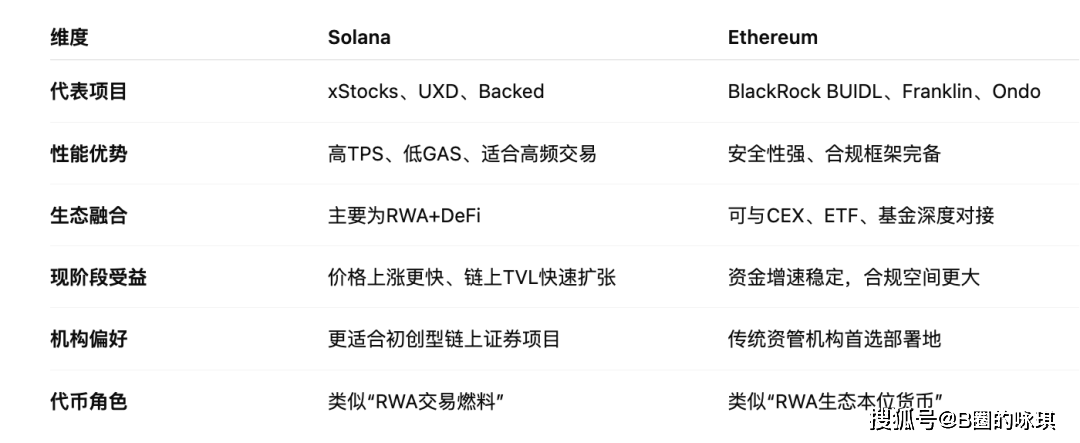Click the BlackRock BUIDL、Franklin、Ondo cell
The height and width of the screenshot is (443, 1080).
[884, 91]
